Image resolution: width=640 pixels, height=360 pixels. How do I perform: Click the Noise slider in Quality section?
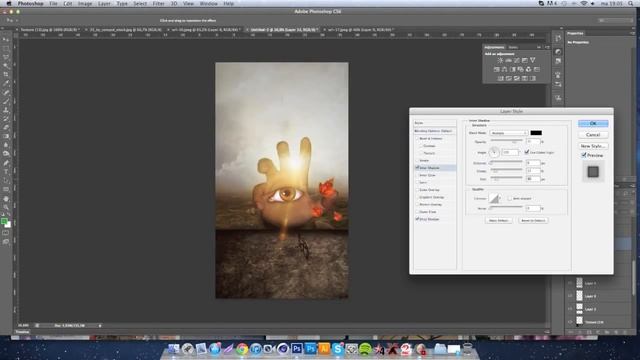[507, 208]
